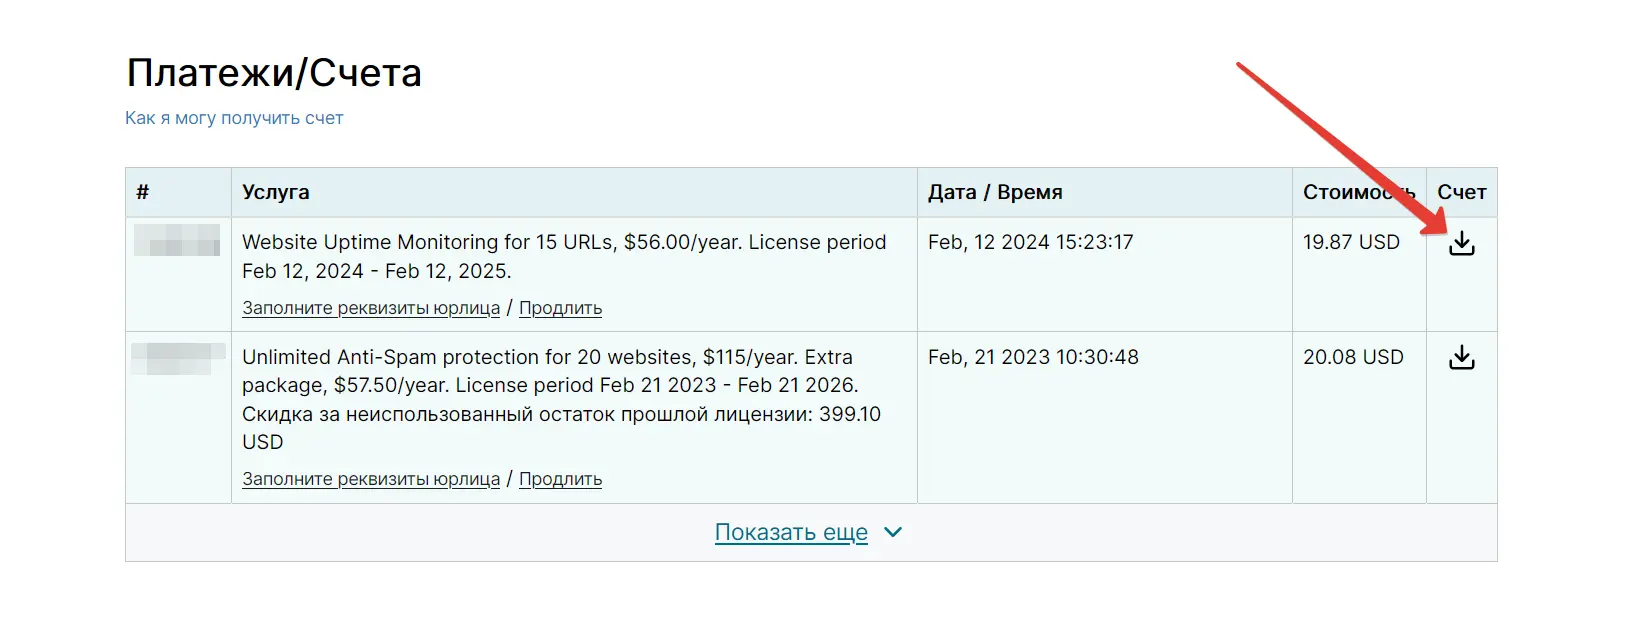Click Продлить for the Anti-Spam license
Image resolution: width=1648 pixels, height=617 pixels.
point(560,479)
